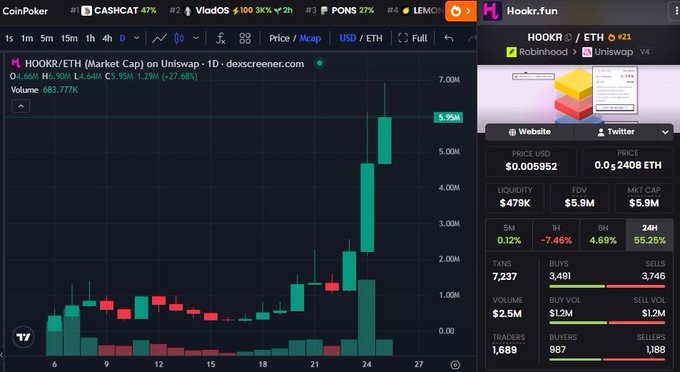
Task: Select the 4h timeframe
Action: pyautogui.click(x=107, y=39)
